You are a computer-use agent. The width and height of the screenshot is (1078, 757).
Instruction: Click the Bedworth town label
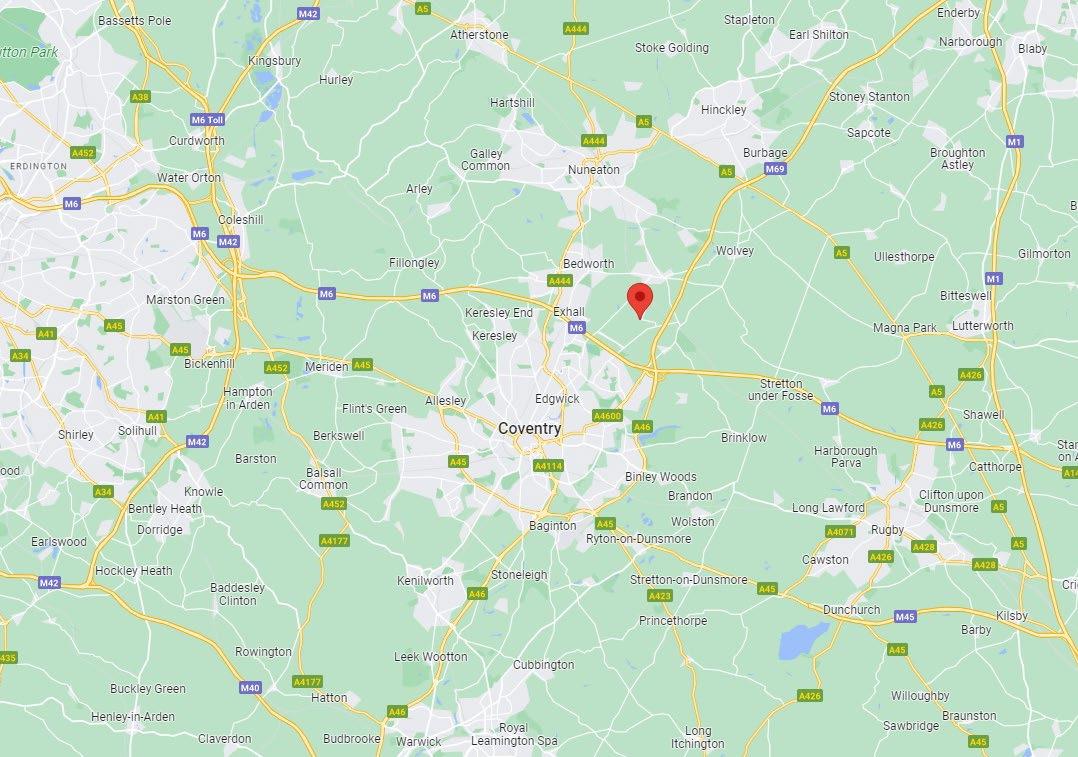pyautogui.click(x=588, y=264)
